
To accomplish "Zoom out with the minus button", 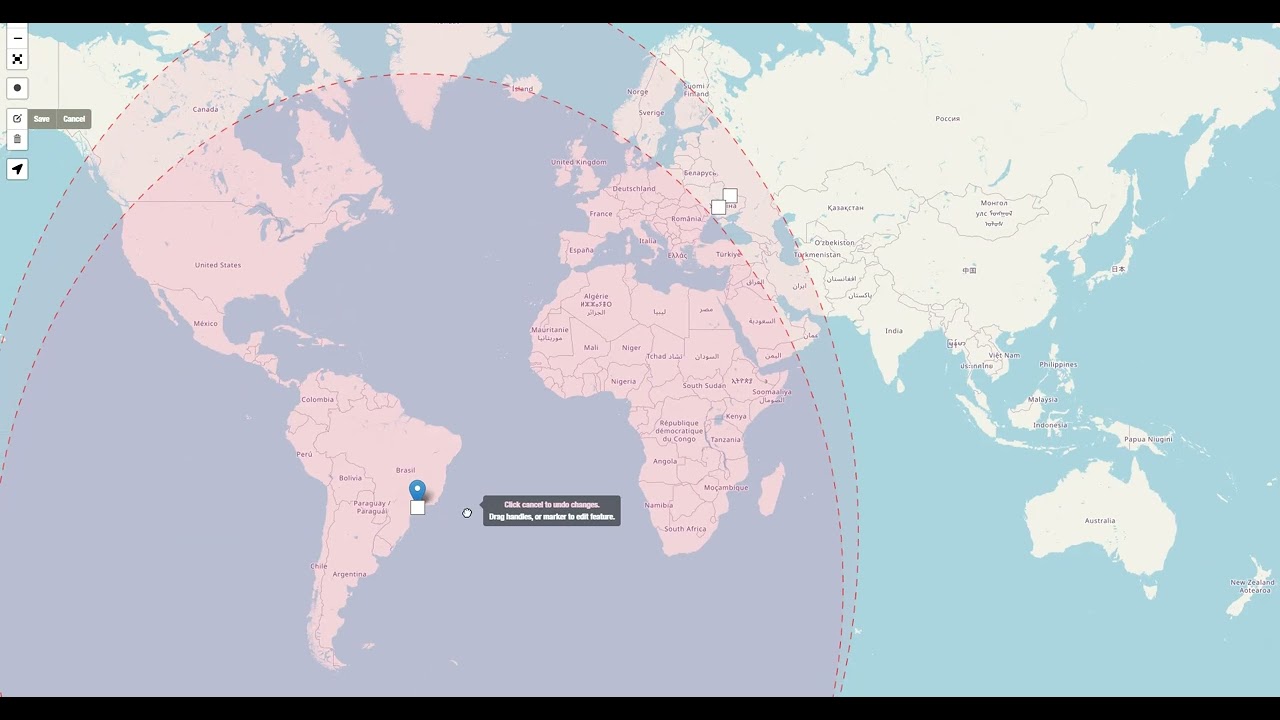I will coord(17,38).
